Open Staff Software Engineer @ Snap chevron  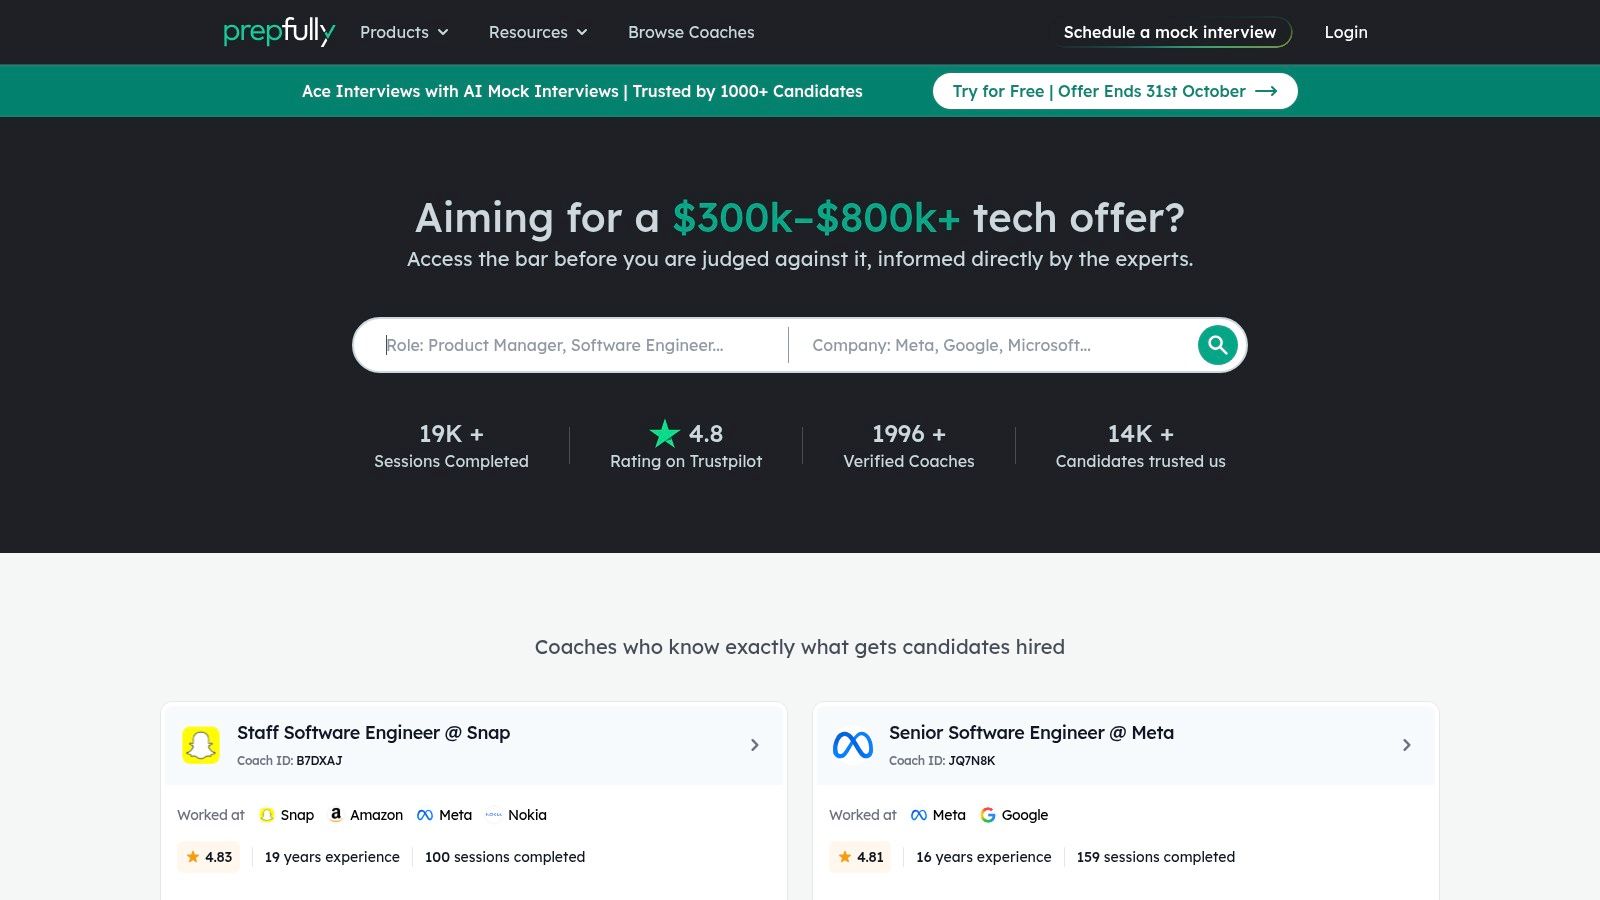(755, 745)
